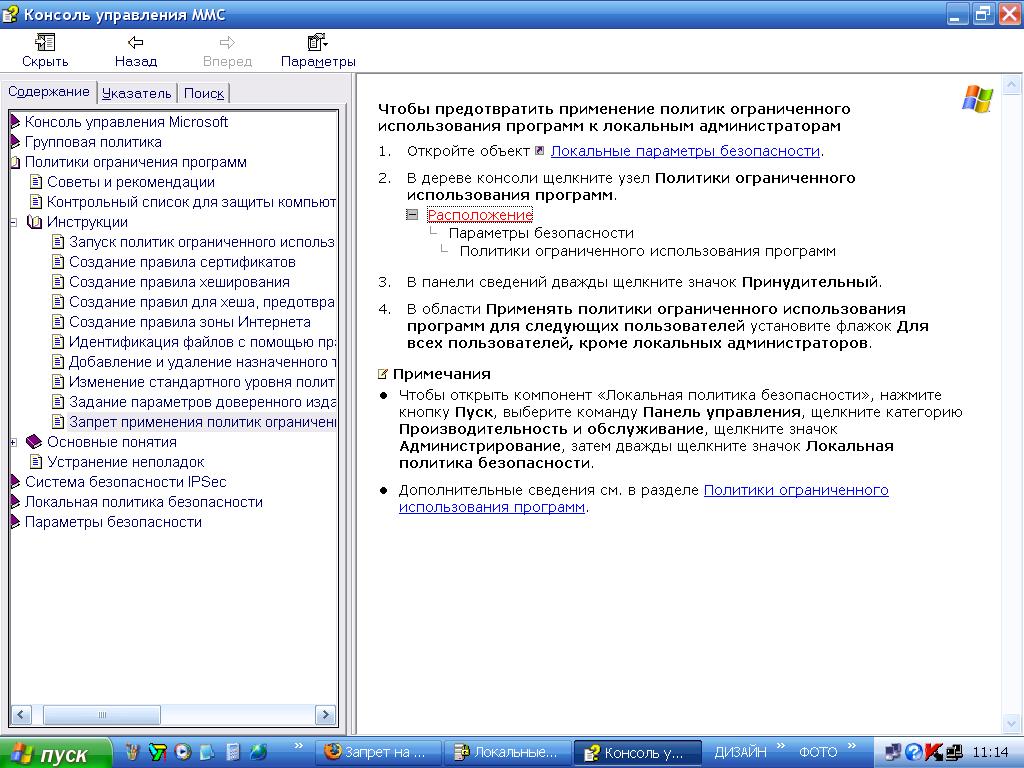This screenshot has height=768, width=1024.
Task: Click the Примечания note icon
Action: 383,374
